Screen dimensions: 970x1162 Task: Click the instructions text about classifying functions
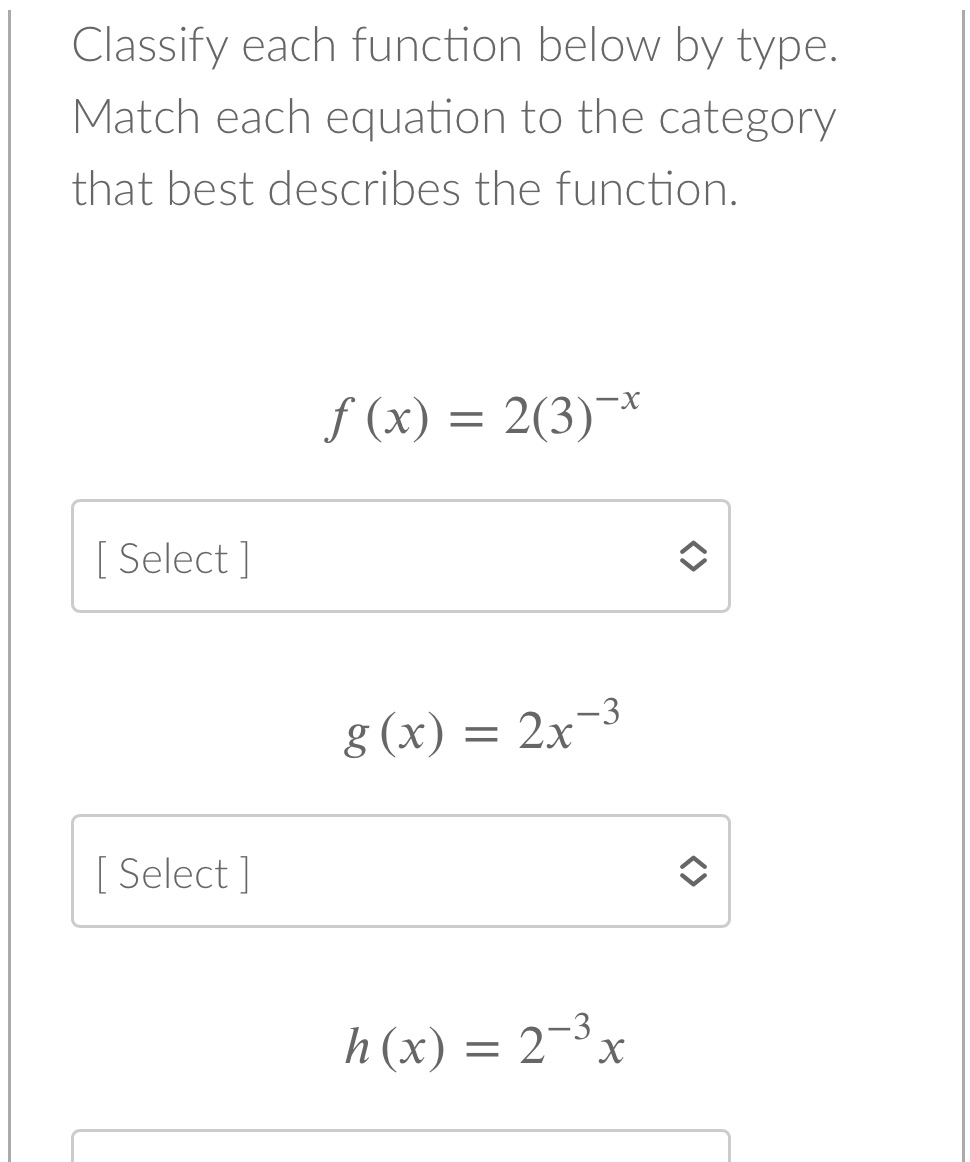coord(450,115)
